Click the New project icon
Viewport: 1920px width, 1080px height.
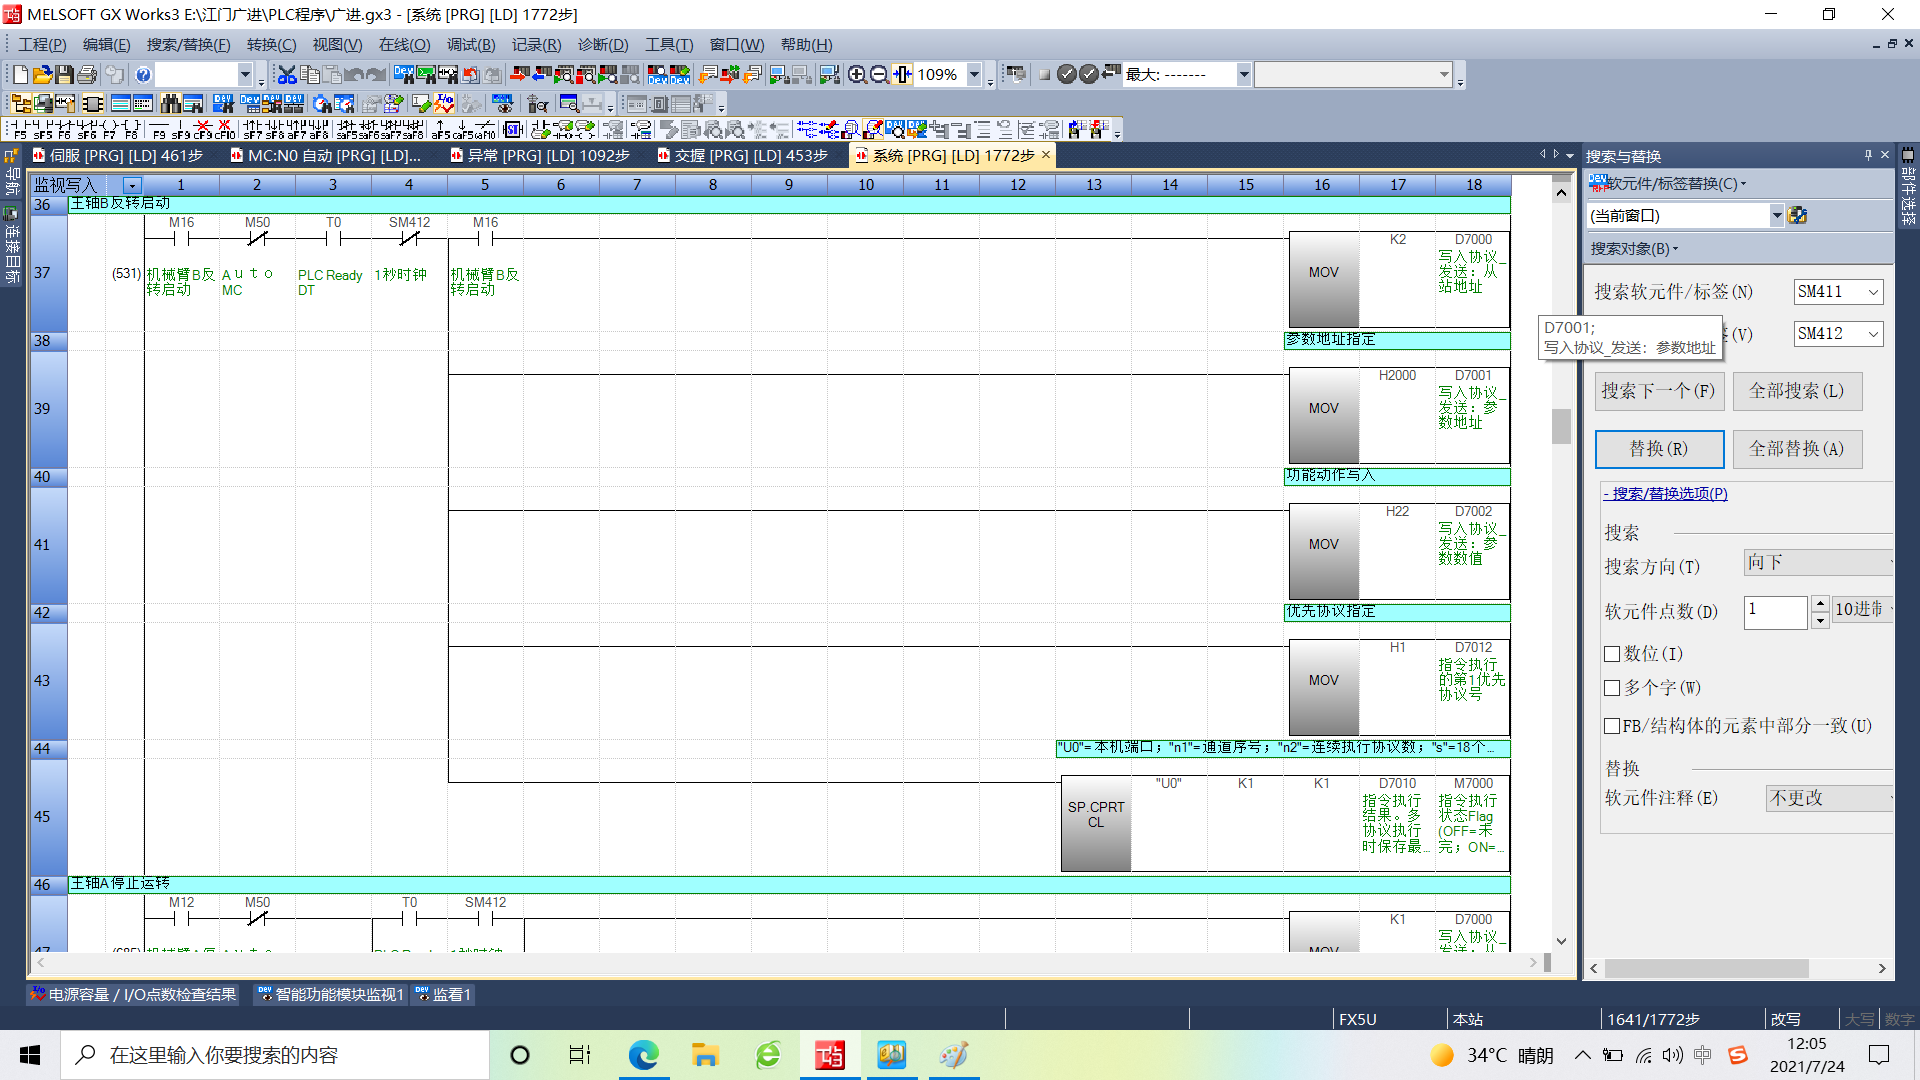coord(20,75)
